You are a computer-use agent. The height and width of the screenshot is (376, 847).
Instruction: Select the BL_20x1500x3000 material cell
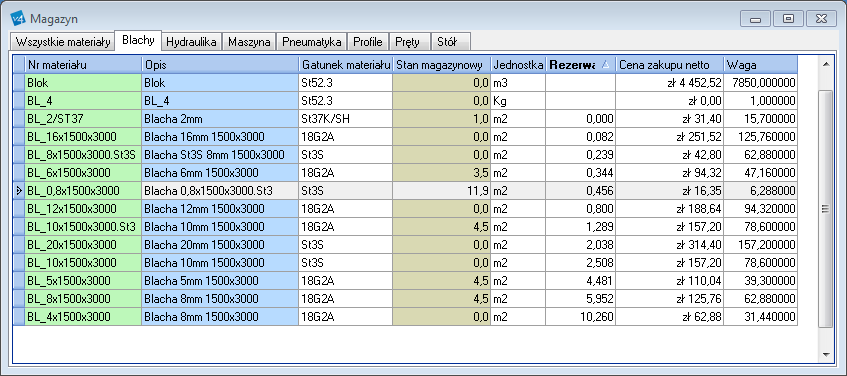83,245
